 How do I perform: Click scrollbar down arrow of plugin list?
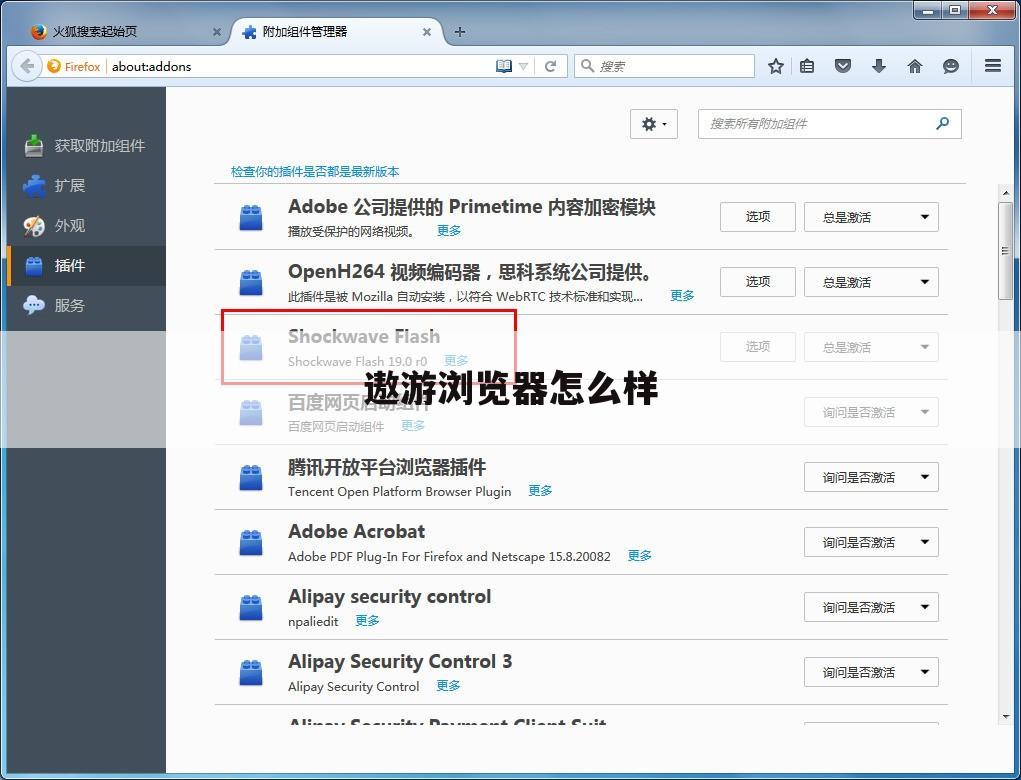[x=1005, y=717]
